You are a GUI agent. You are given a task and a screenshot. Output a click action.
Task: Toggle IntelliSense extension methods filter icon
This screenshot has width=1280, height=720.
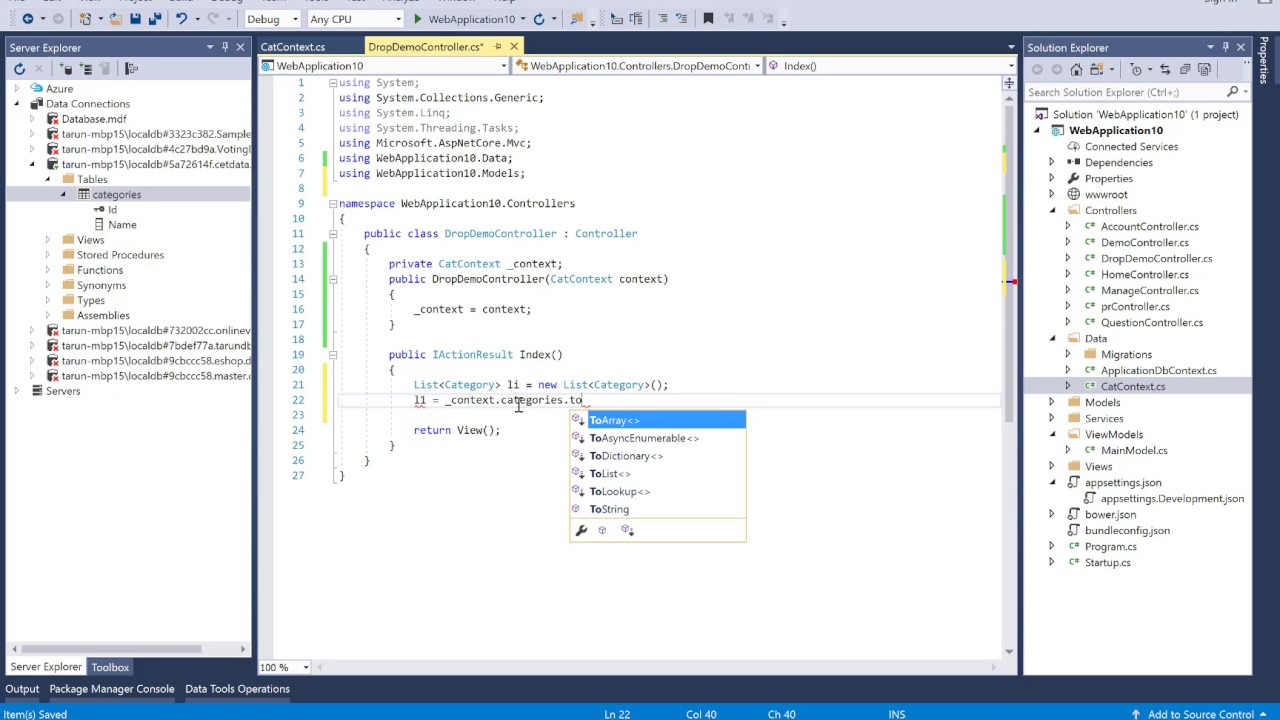pos(628,530)
